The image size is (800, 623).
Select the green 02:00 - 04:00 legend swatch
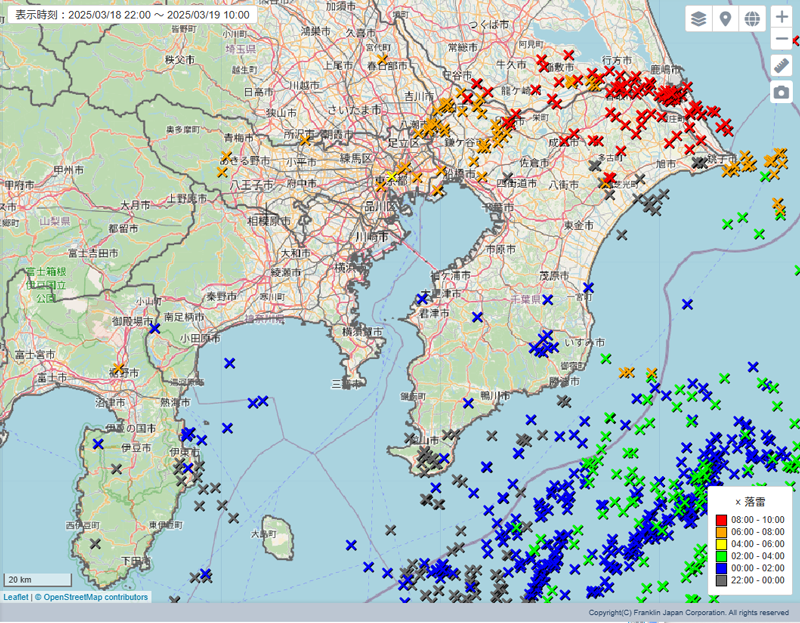[721, 556]
